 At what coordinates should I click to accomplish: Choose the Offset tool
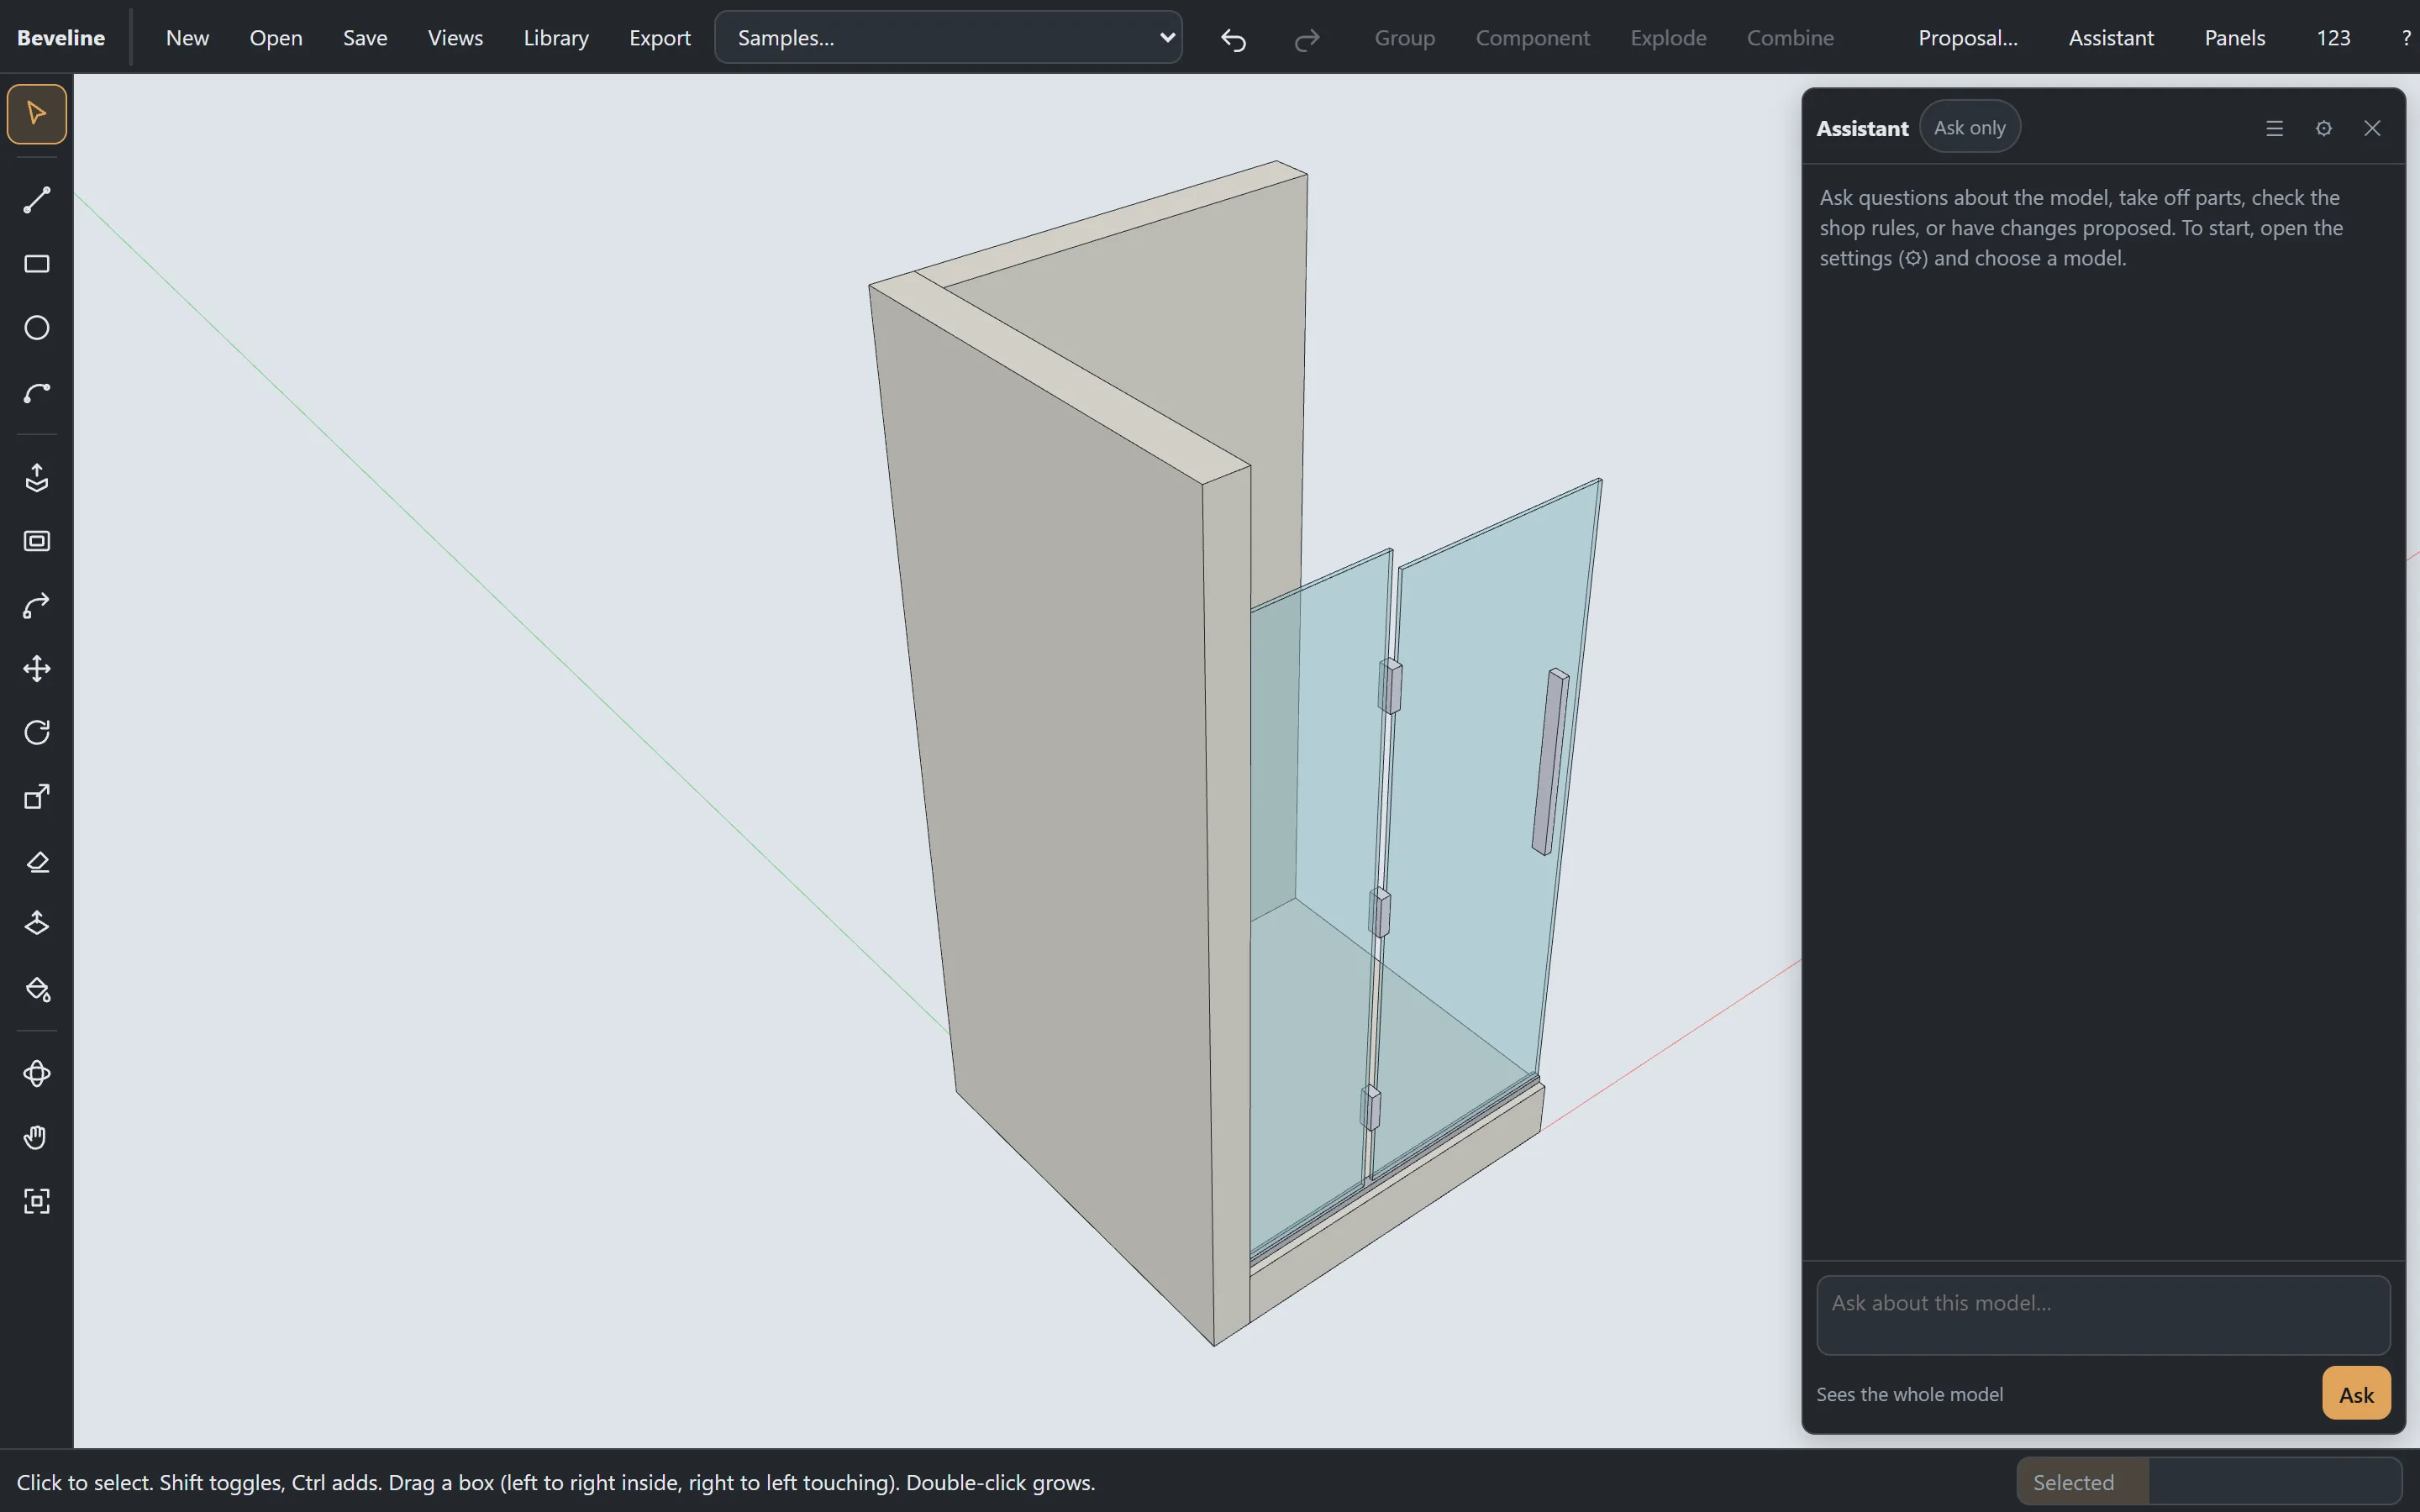pyautogui.click(x=37, y=541)
